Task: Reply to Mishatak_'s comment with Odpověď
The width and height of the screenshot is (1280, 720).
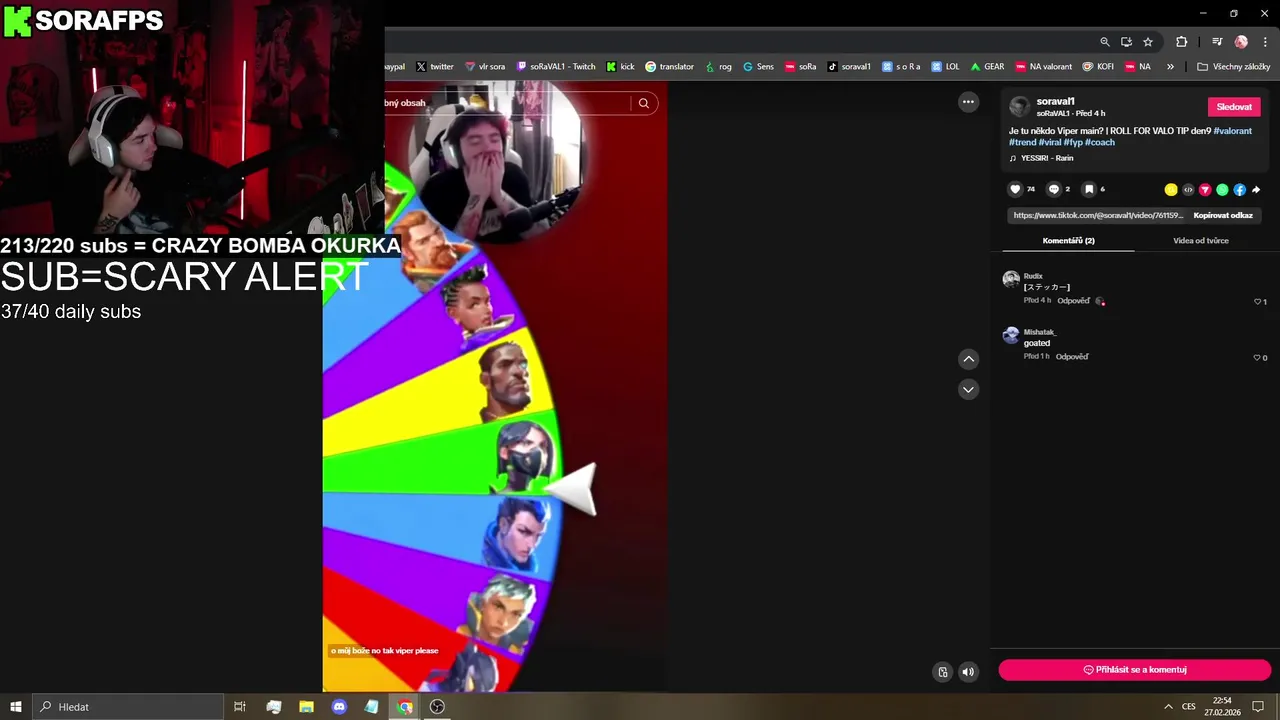Action: click(x=1072, y=357)
